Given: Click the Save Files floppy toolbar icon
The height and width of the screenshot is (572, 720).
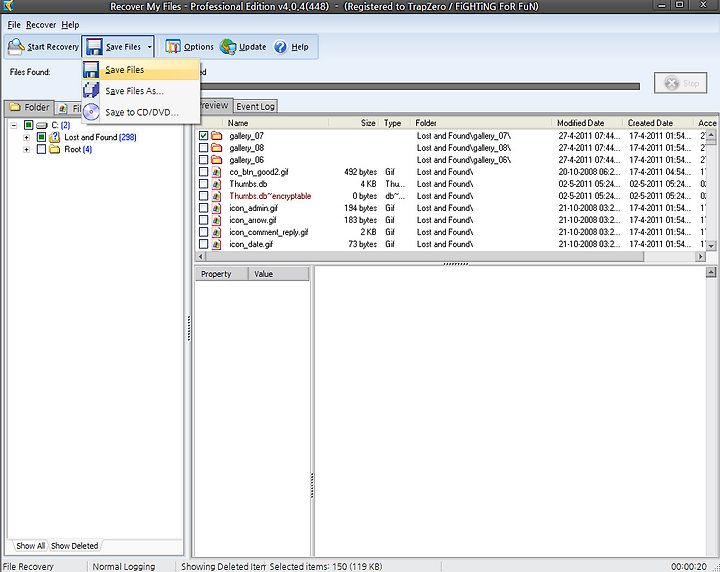Looking at the screenshot, I should pyautogui.click(x=94, y=47).
